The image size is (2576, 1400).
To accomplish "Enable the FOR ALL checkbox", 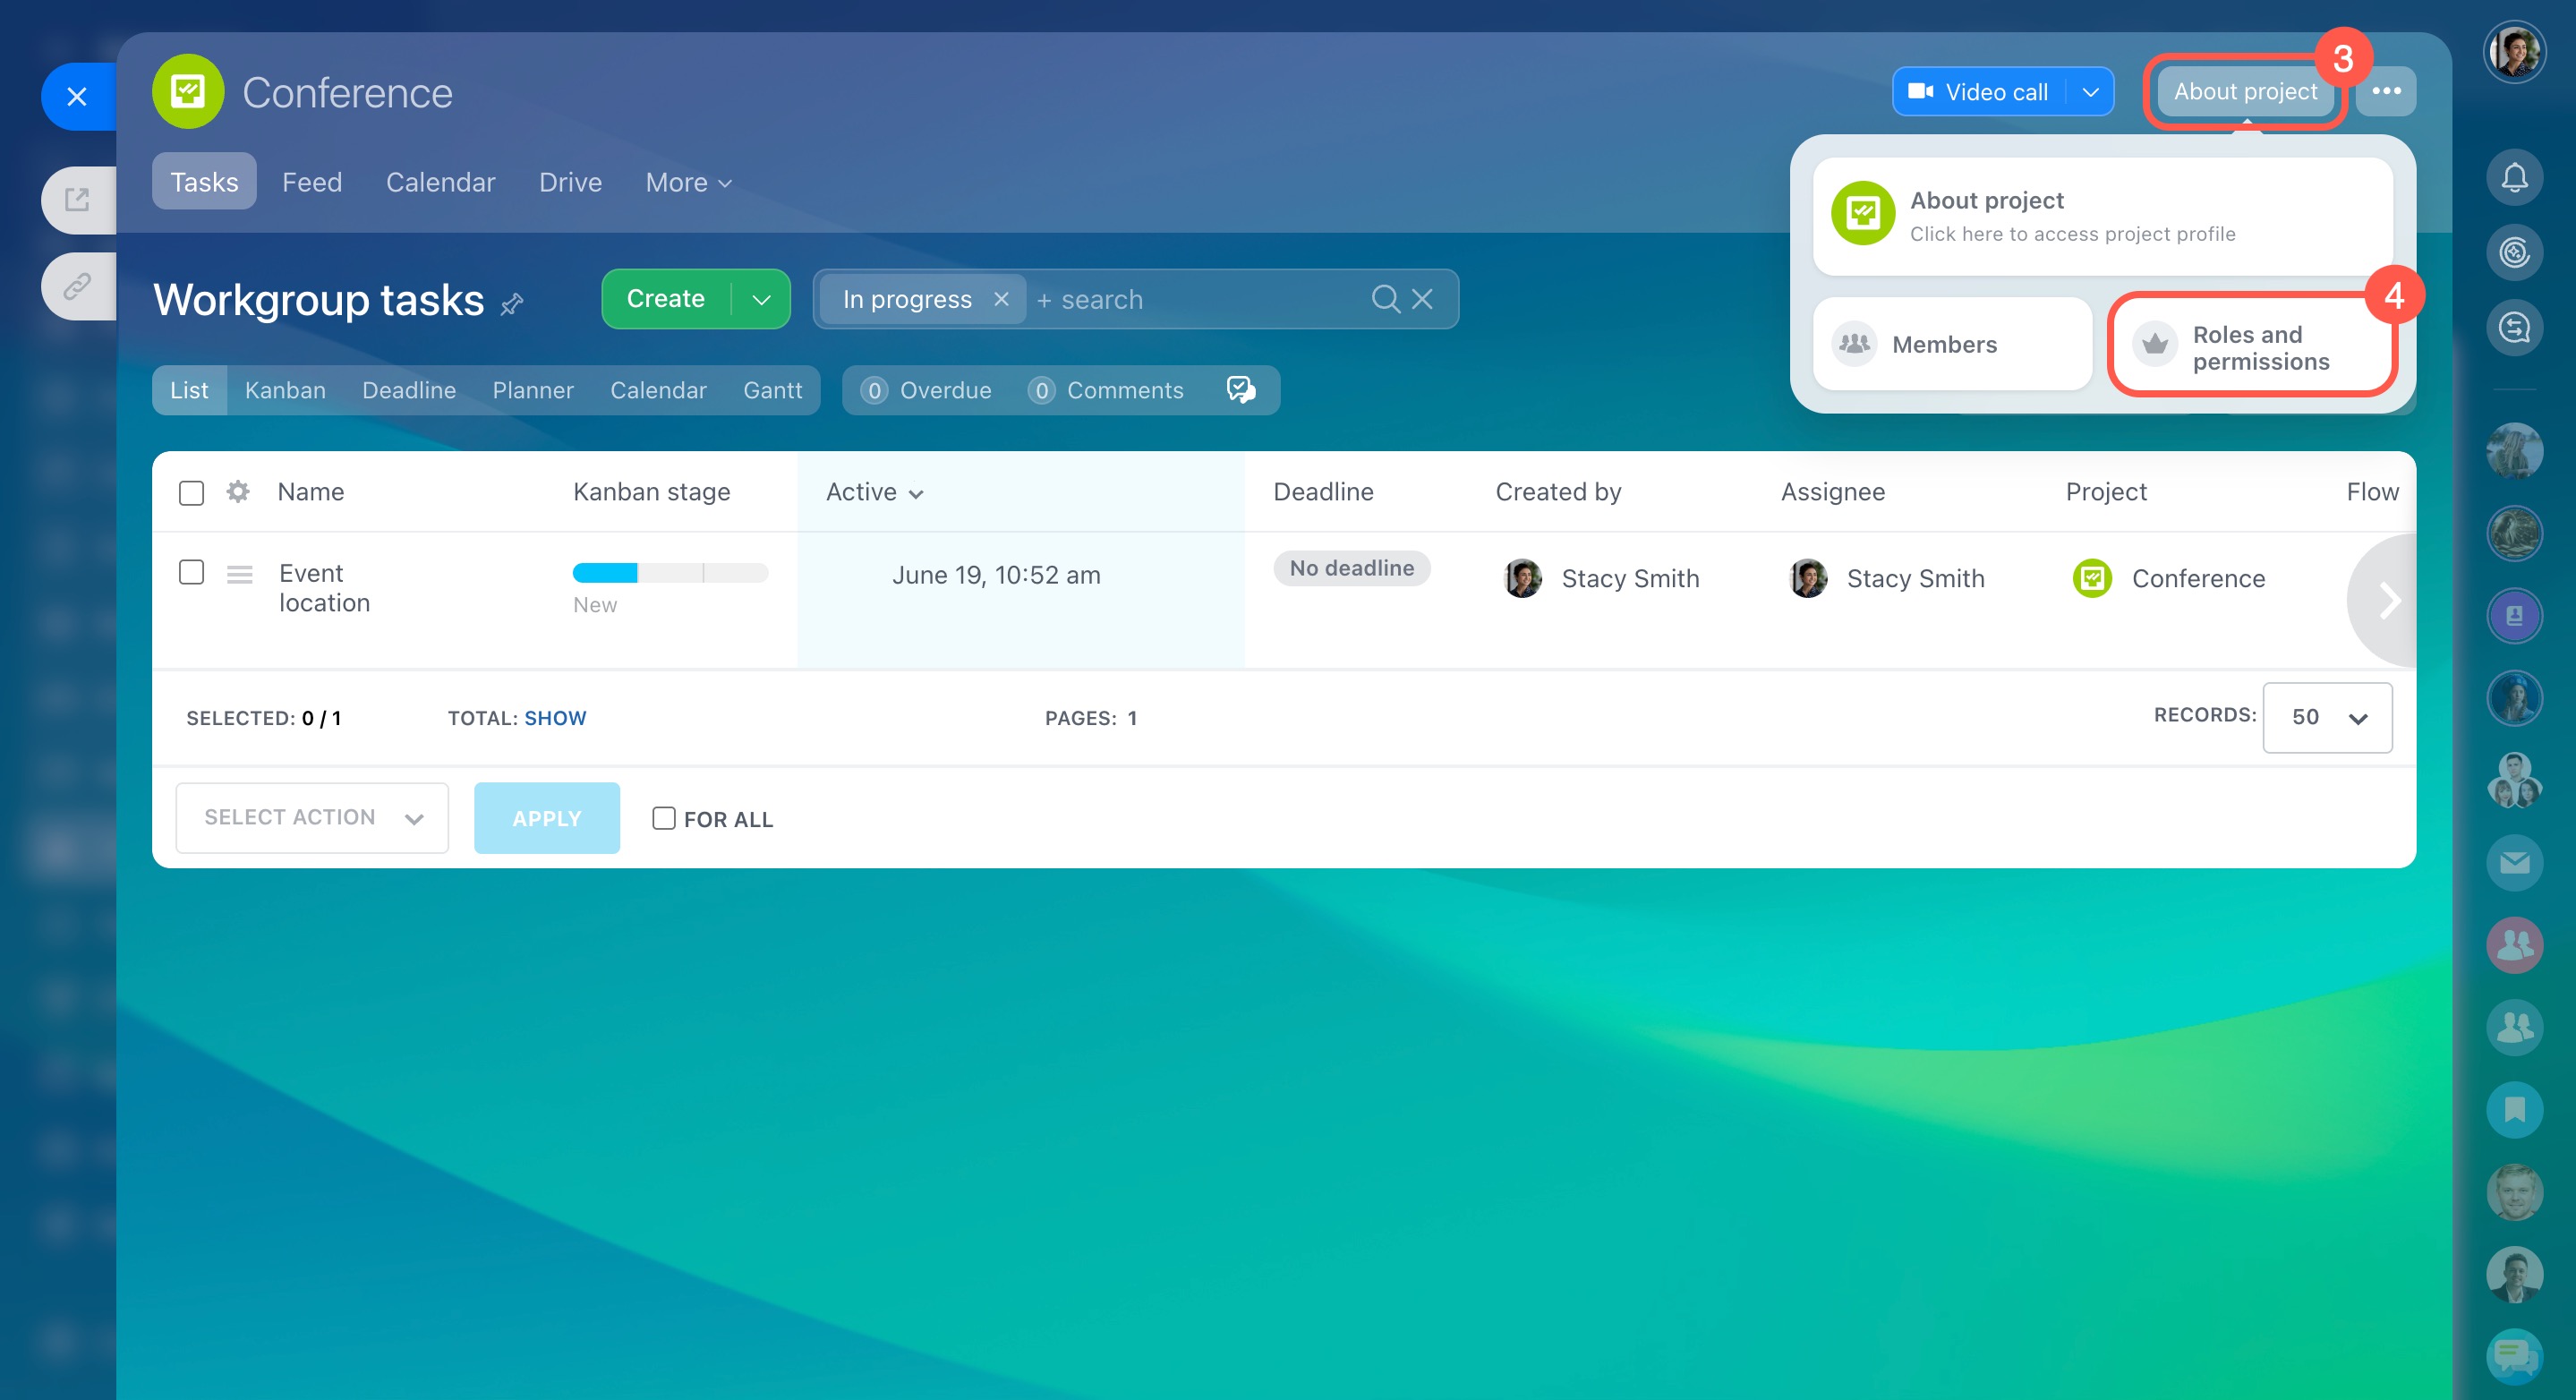I will coord(663,818).
